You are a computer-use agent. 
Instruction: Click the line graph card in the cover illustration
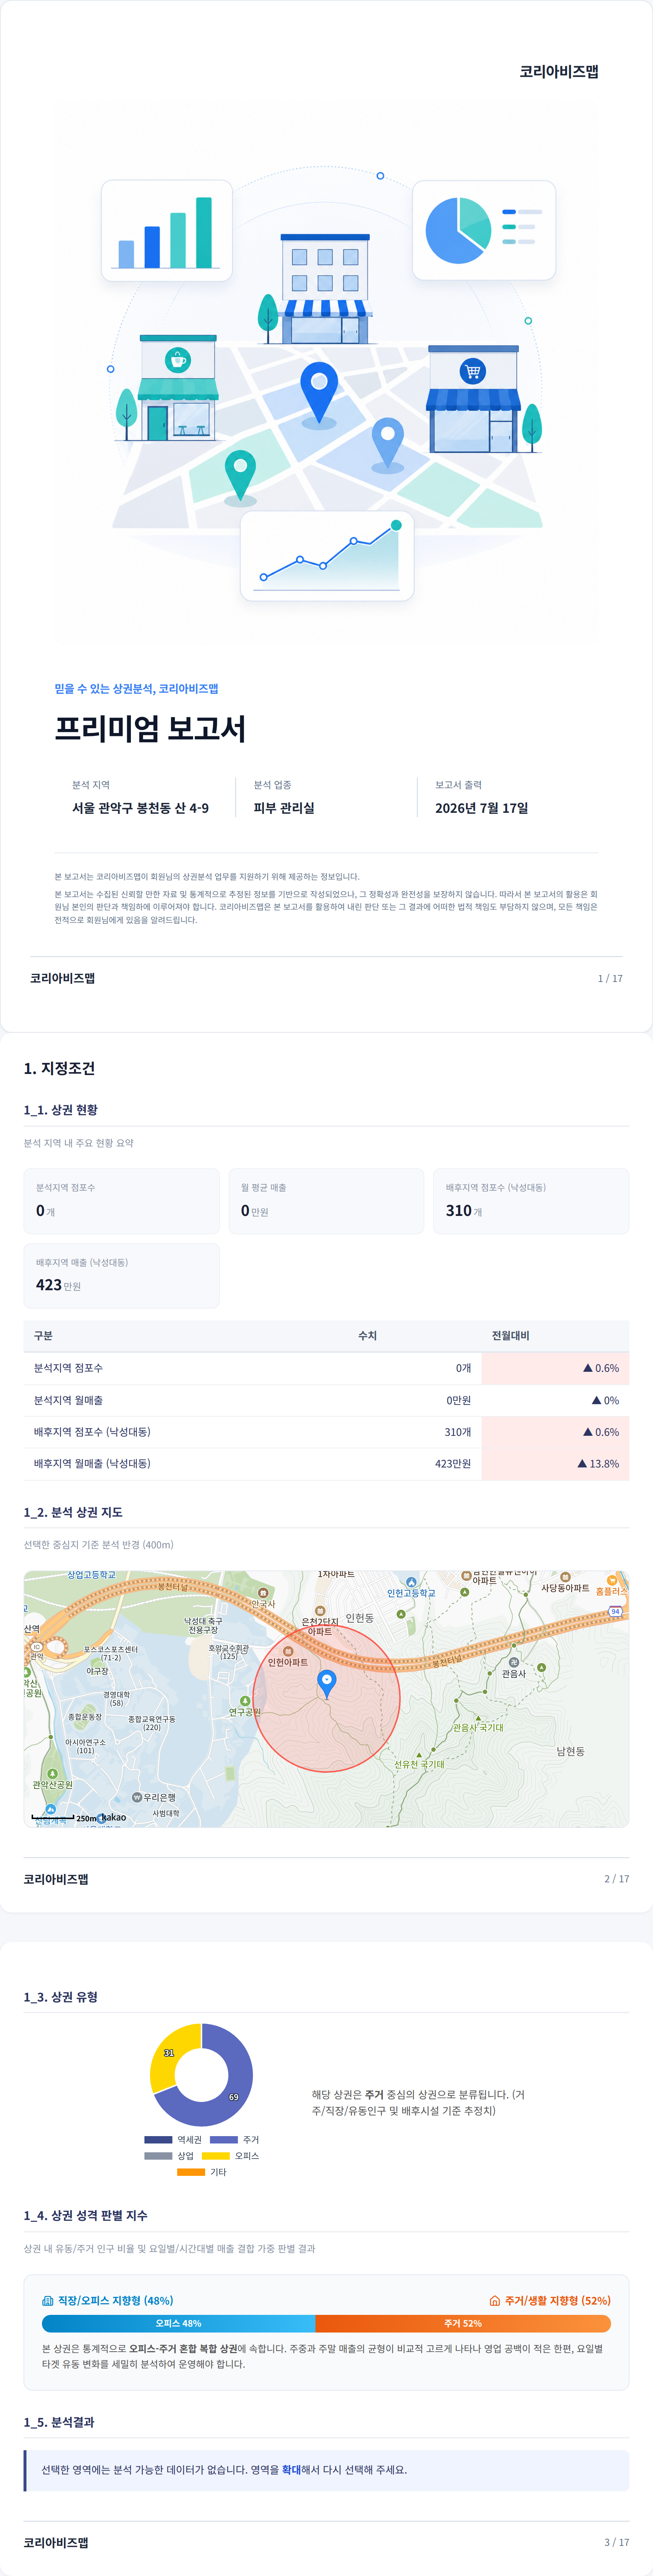pyautogui.click(x=327, y=556)
